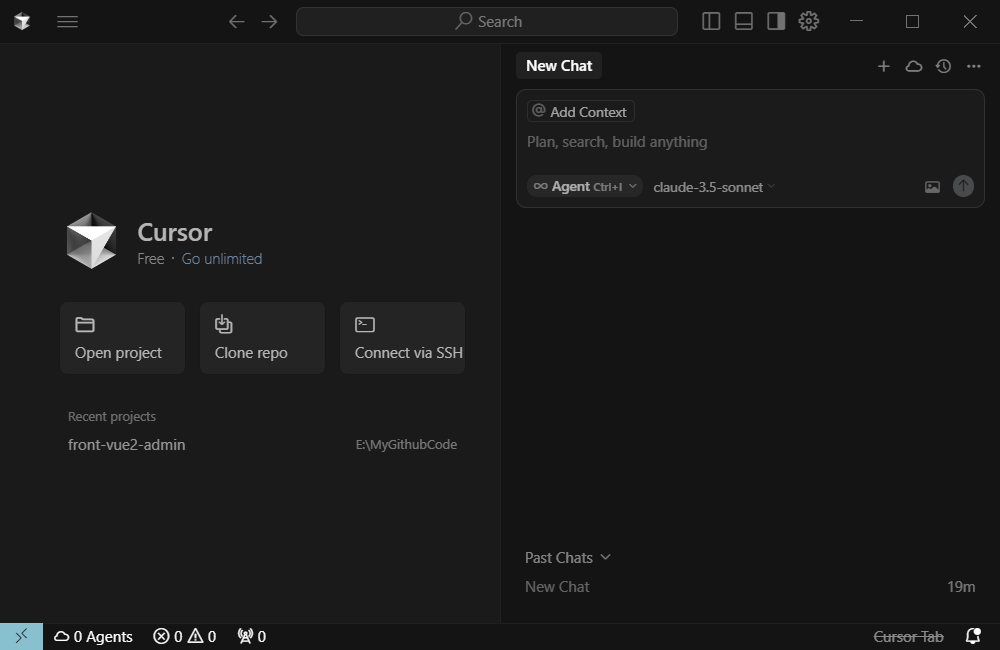Click the Recent projects heading
This screenshot has width=1000, height=650.
pyautogui.click(x=112, y=417)
